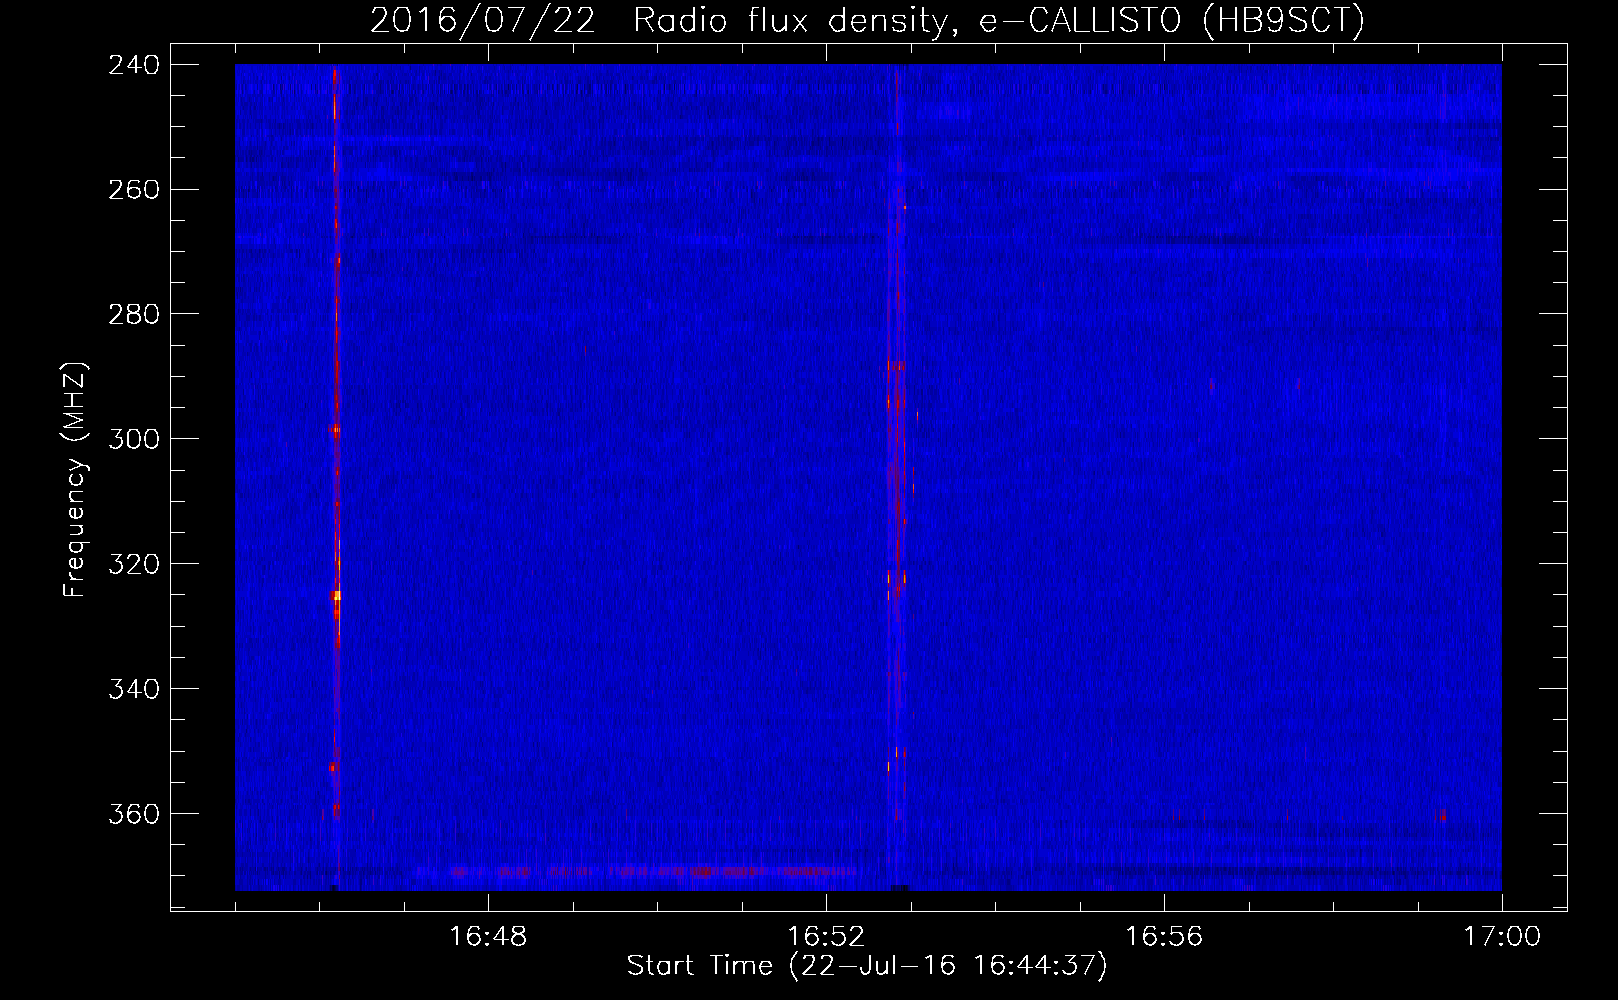The image size is (1618, 1000).
Task: Click the 'Start Time (22-Jul-16 16:44:37)' axis label
Action: tap(867, 966)
